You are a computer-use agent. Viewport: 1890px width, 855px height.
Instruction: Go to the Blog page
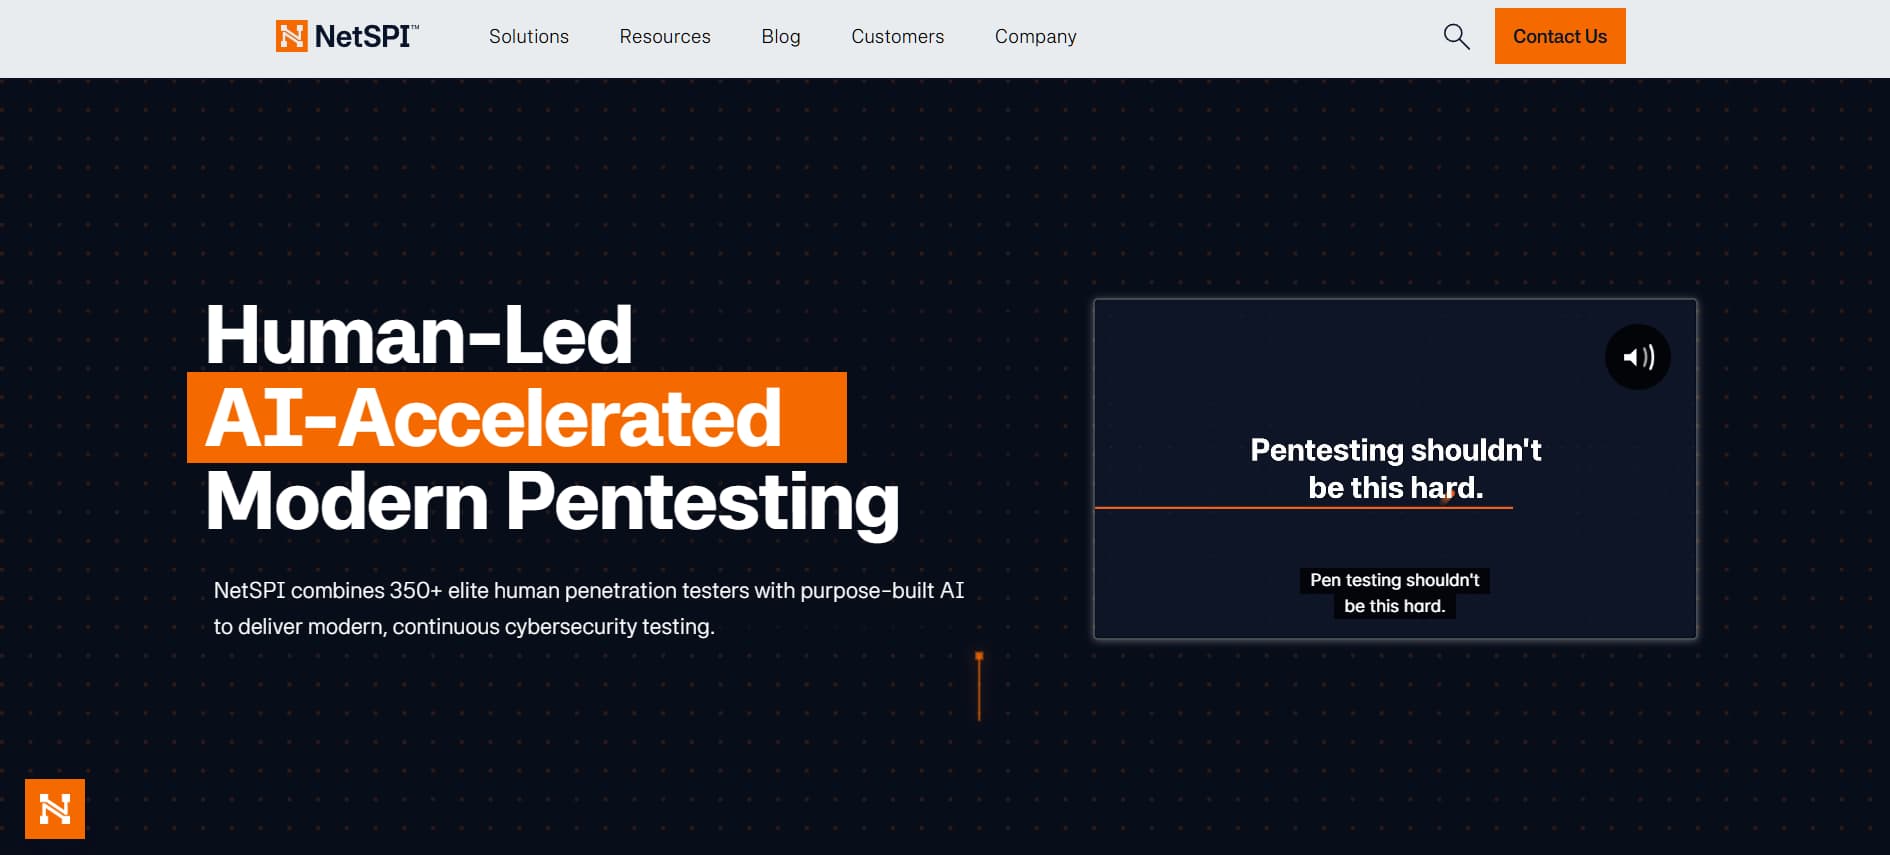click(x=781, y=37)
